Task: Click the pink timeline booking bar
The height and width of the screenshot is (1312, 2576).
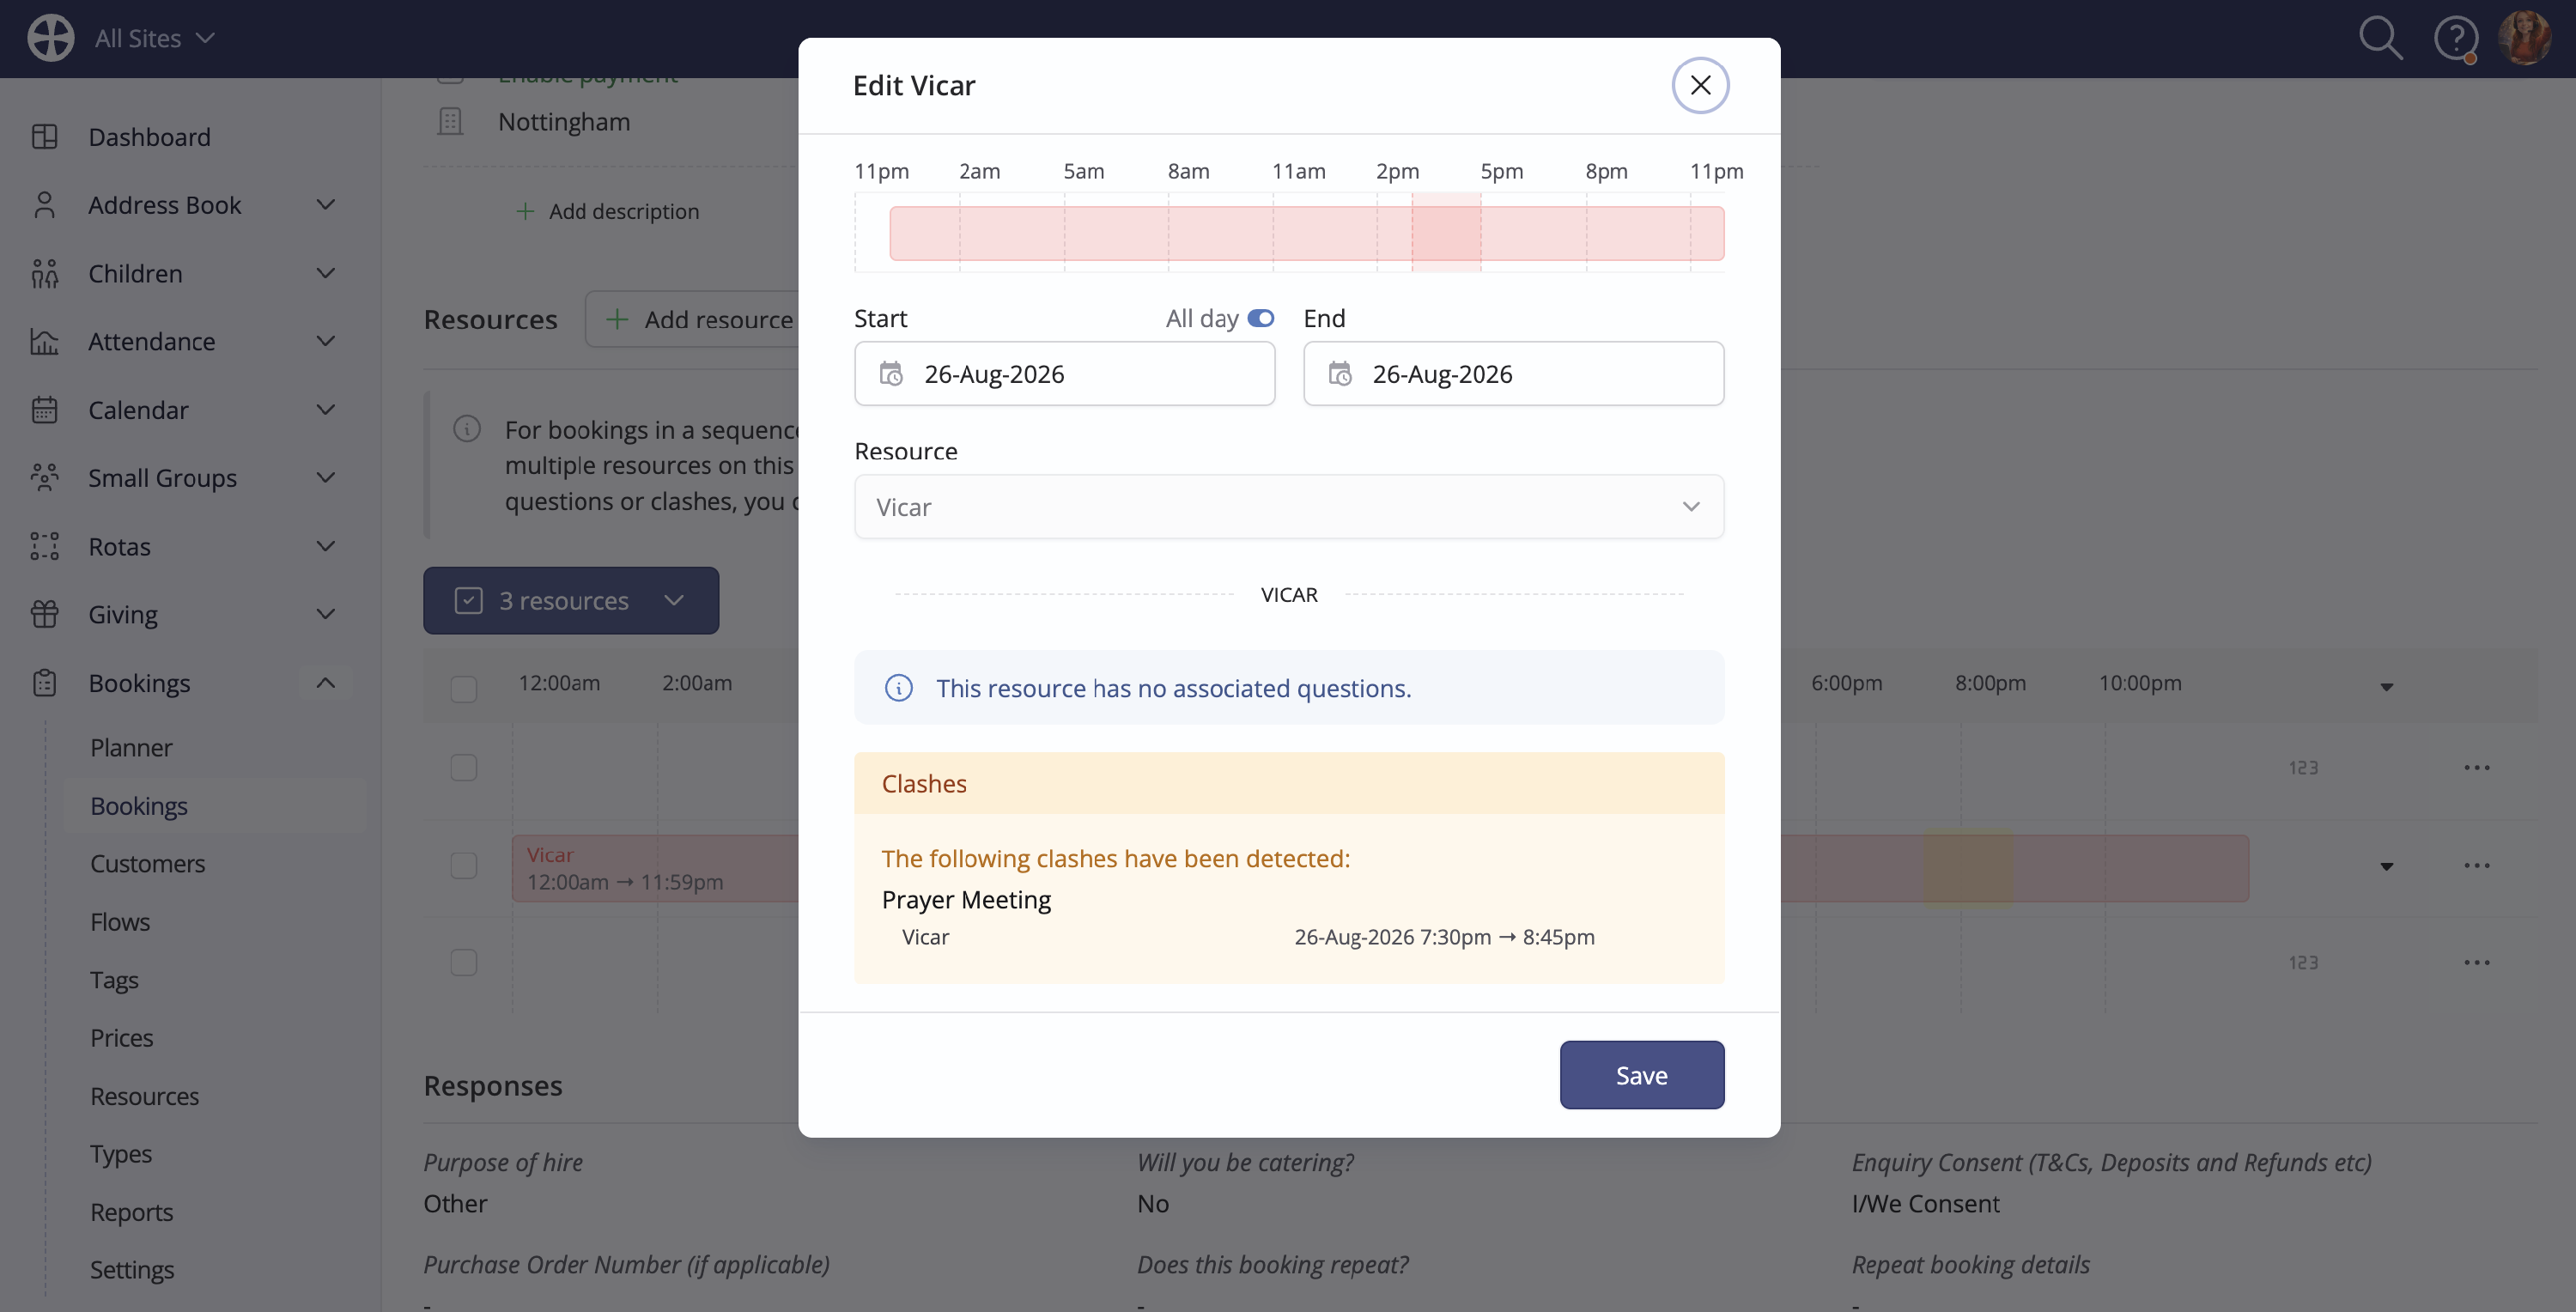Action: (x=1306, y=233)
